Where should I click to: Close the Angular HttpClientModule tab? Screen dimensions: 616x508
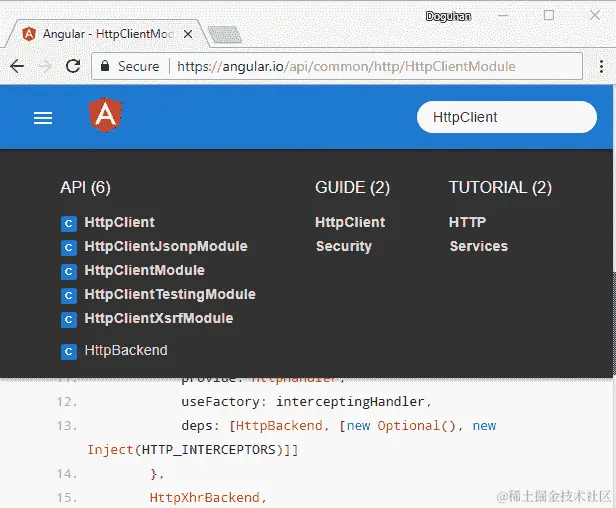[x=188, y=34]
